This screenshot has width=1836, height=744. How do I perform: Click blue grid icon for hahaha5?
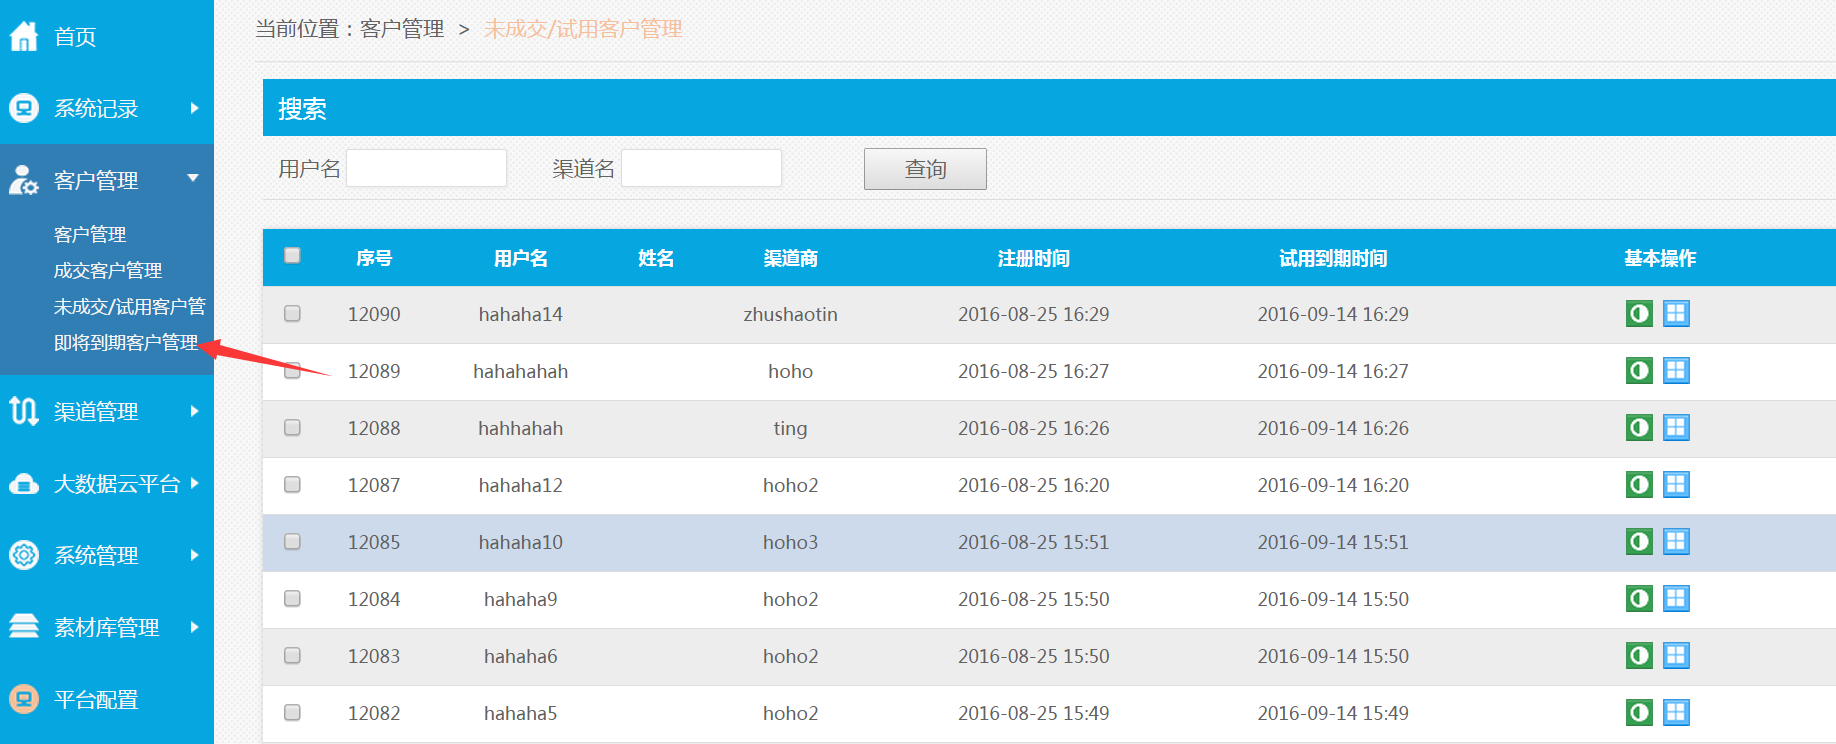pos(1676,713)
